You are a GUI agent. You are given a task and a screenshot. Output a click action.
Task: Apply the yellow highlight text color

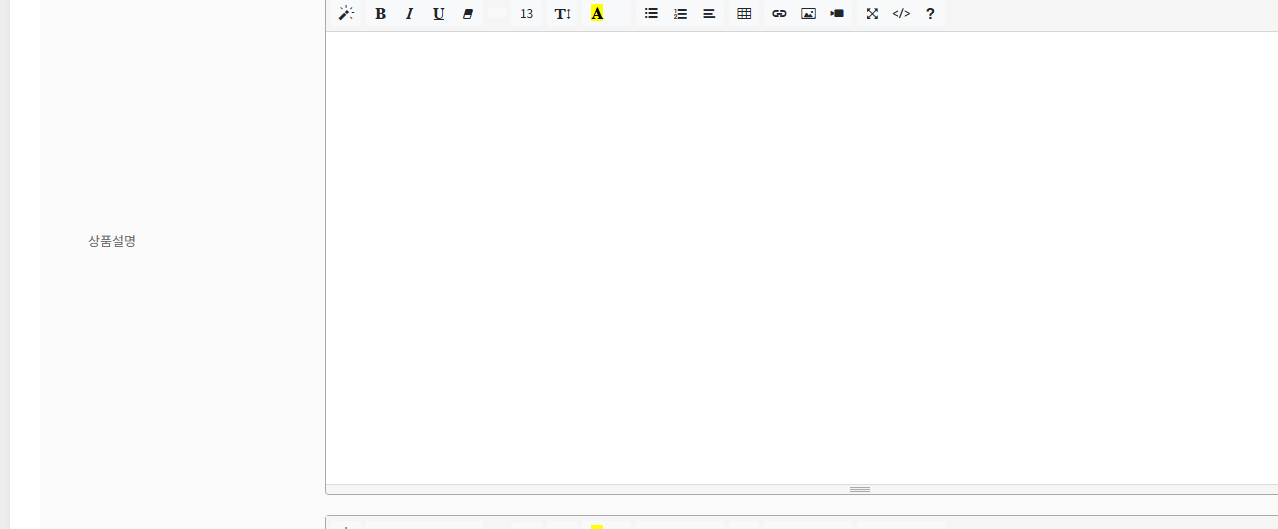click(x=597, y=14)
